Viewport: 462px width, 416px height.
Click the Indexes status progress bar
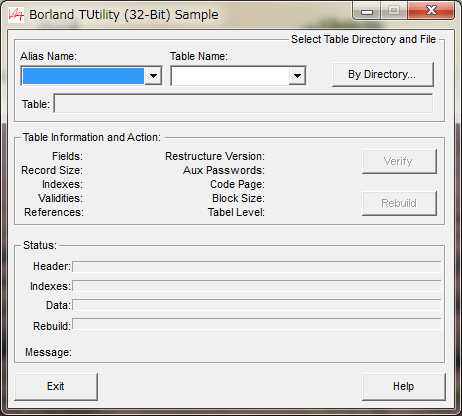[257, 286]
